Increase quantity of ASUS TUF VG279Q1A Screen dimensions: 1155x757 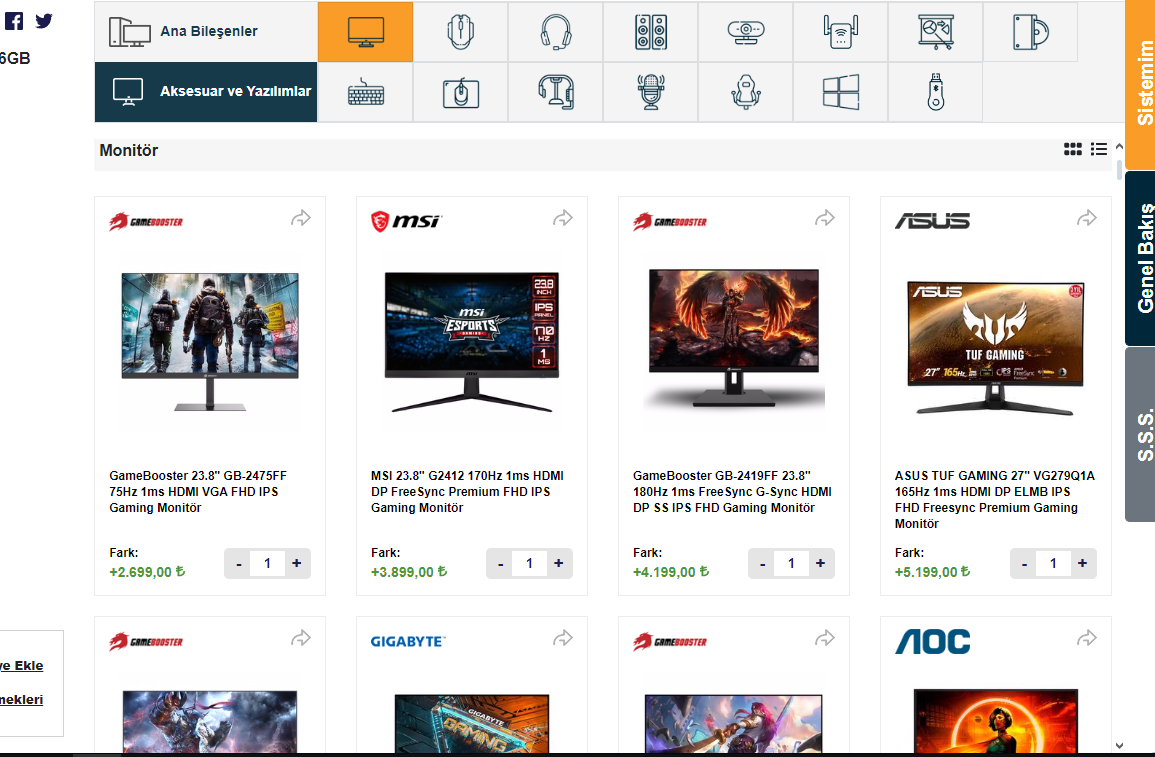click(x=1083, y=563)
